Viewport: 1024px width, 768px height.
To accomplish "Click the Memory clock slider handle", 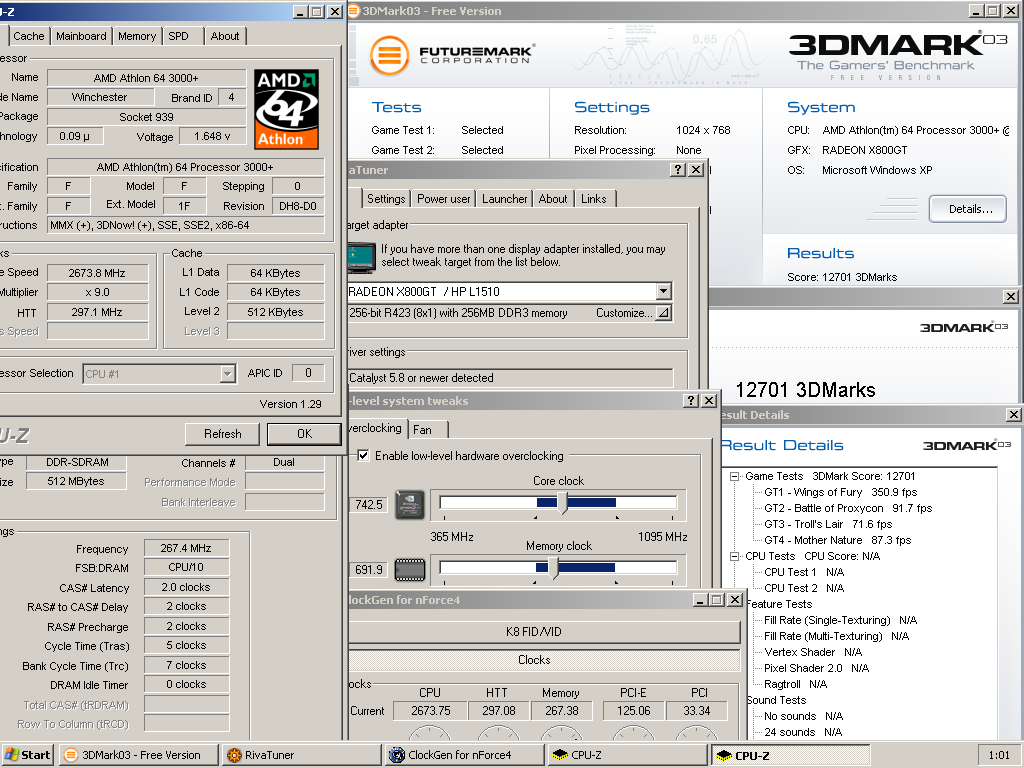I will tap(553, 568).
